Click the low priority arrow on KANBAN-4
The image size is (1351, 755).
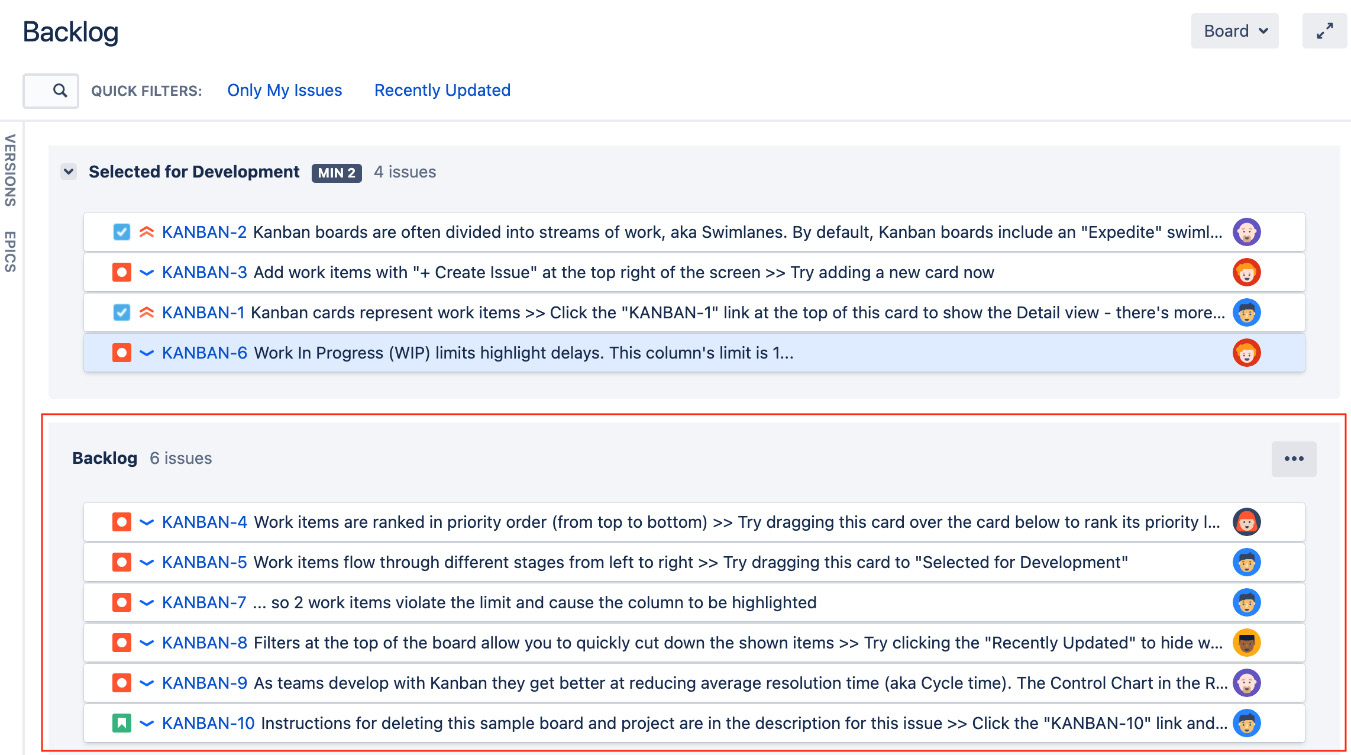tap(146, 521)
